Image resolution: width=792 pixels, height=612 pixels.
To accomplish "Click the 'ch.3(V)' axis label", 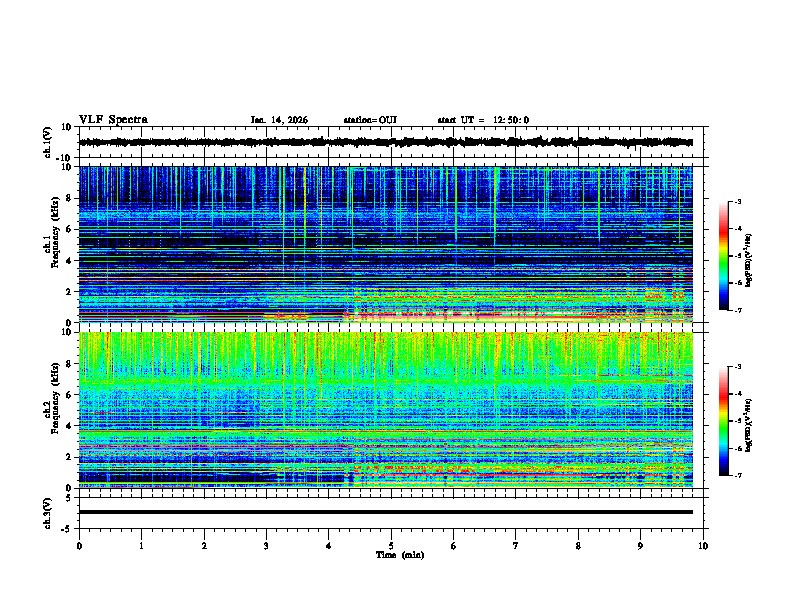I will (48, 513).
